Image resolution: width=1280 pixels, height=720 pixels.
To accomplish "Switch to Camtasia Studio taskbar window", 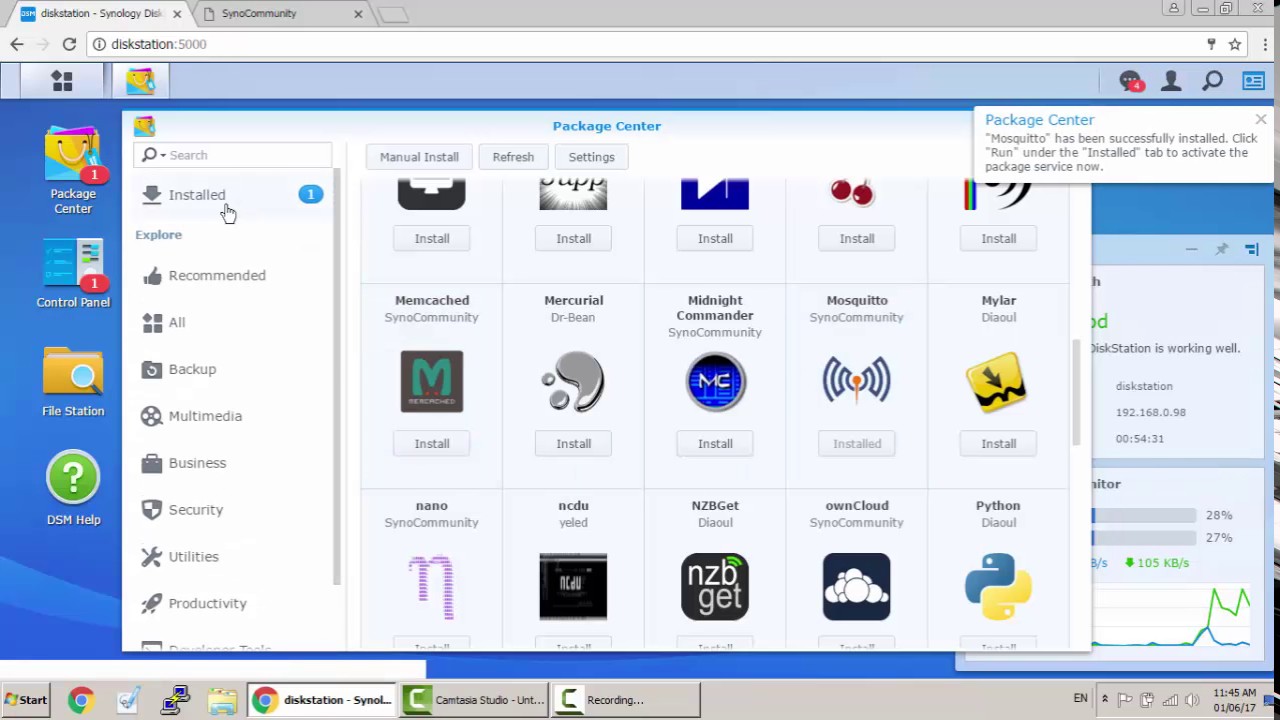I will (474, 700).
